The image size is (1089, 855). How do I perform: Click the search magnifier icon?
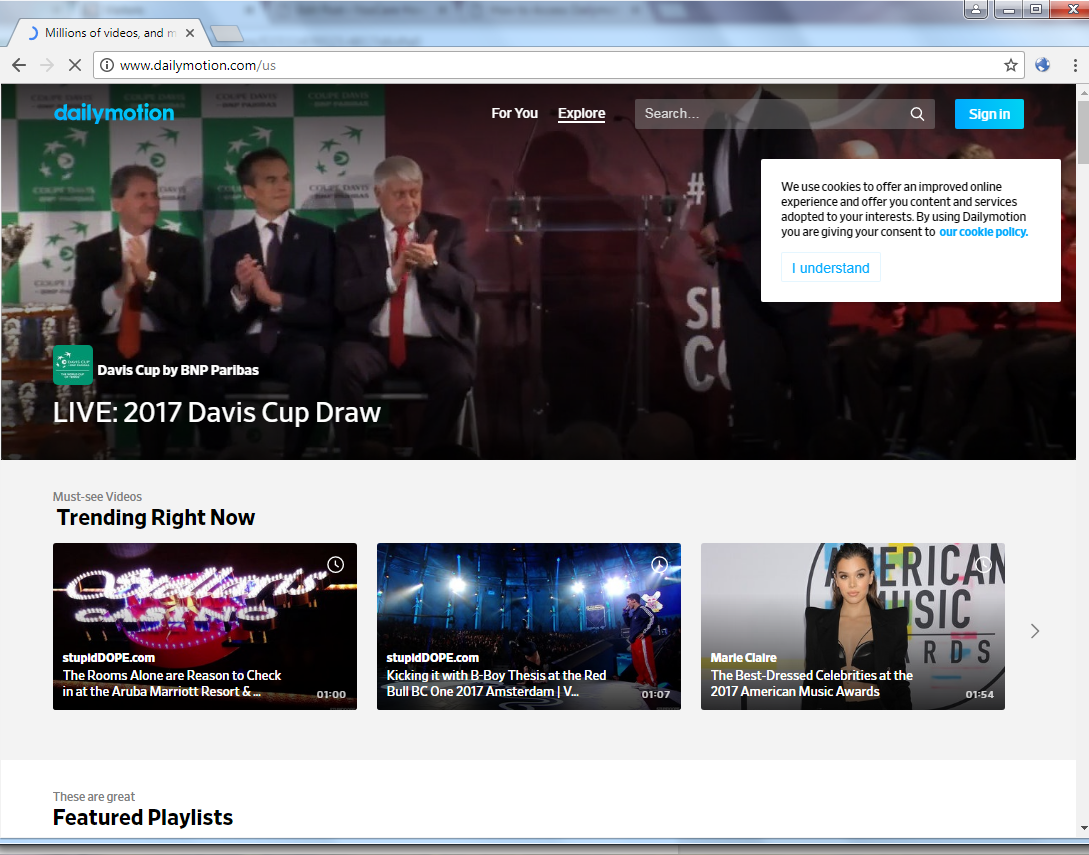(x=917, y=114)
